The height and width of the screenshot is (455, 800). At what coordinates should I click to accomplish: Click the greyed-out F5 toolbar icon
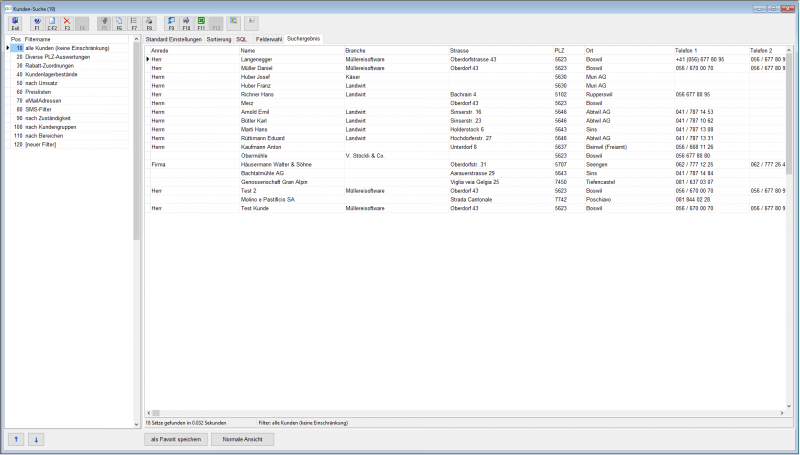click(x=104, y=23)
